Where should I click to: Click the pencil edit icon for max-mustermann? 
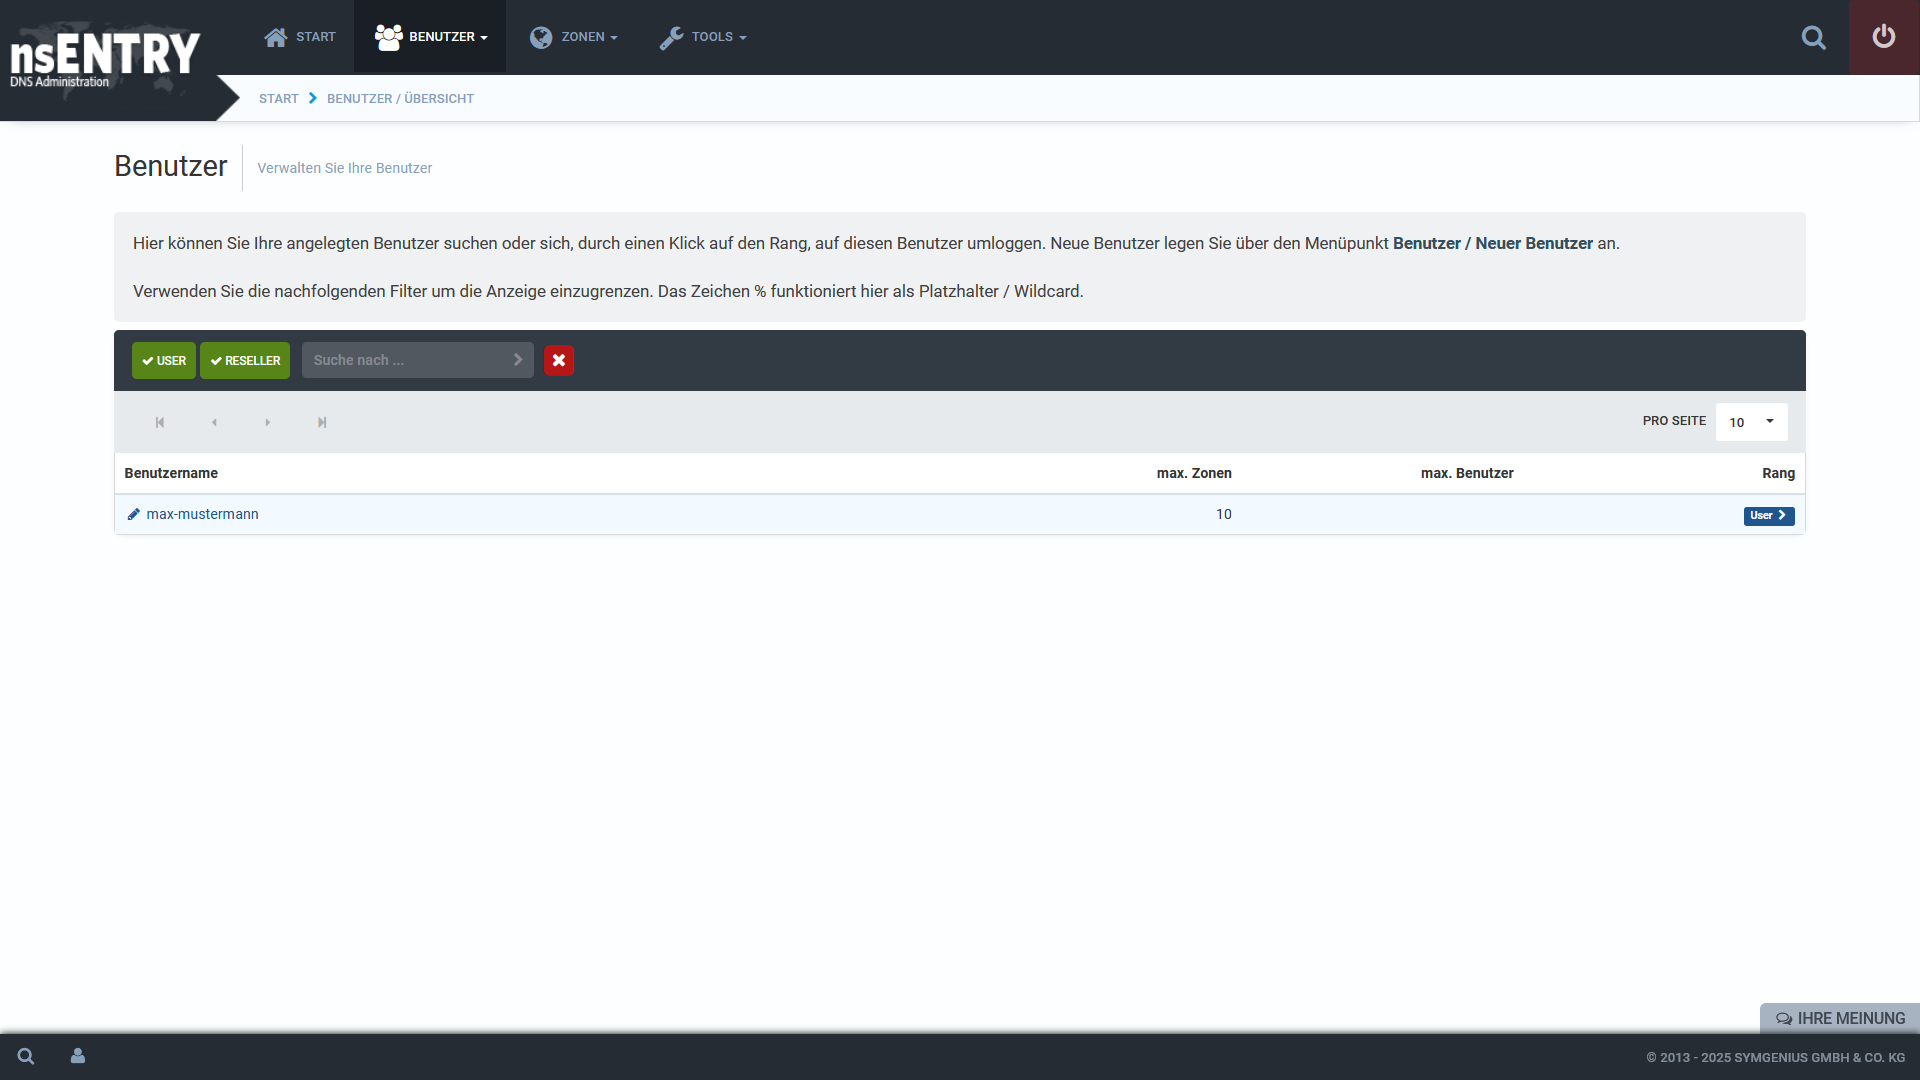pos(133,514)
